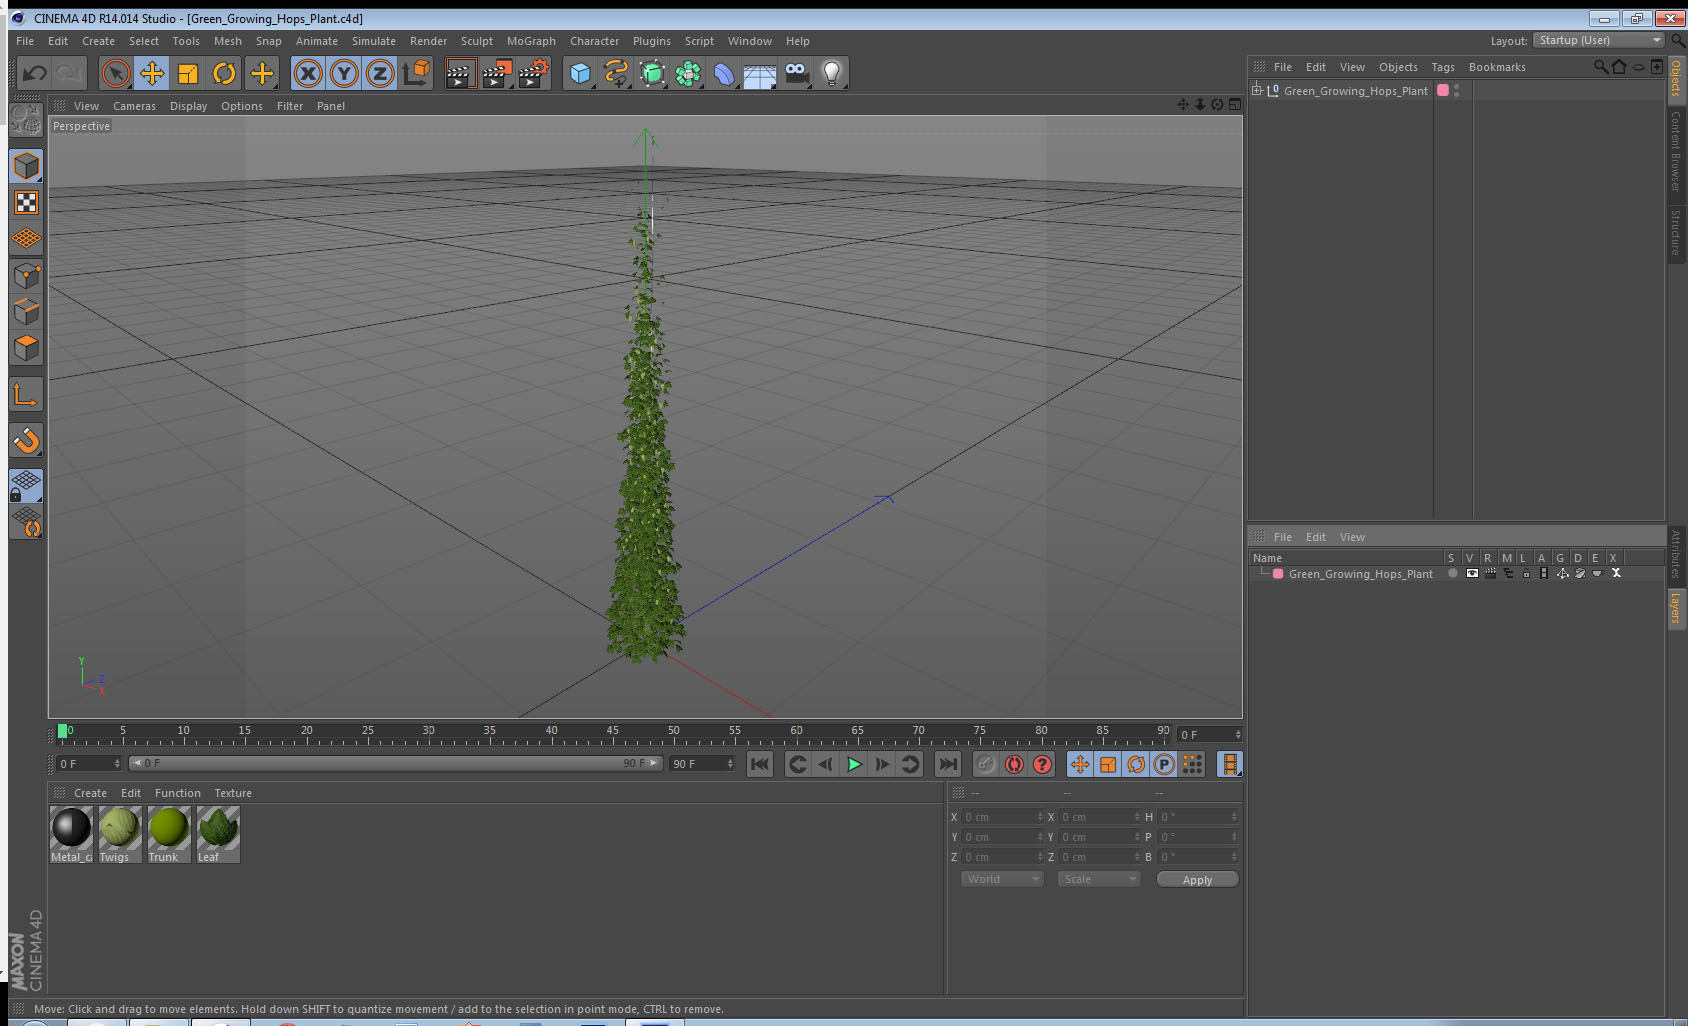
Task: Toggle Z axis lock
Action: pyautogui.click(x=380, y=73)
